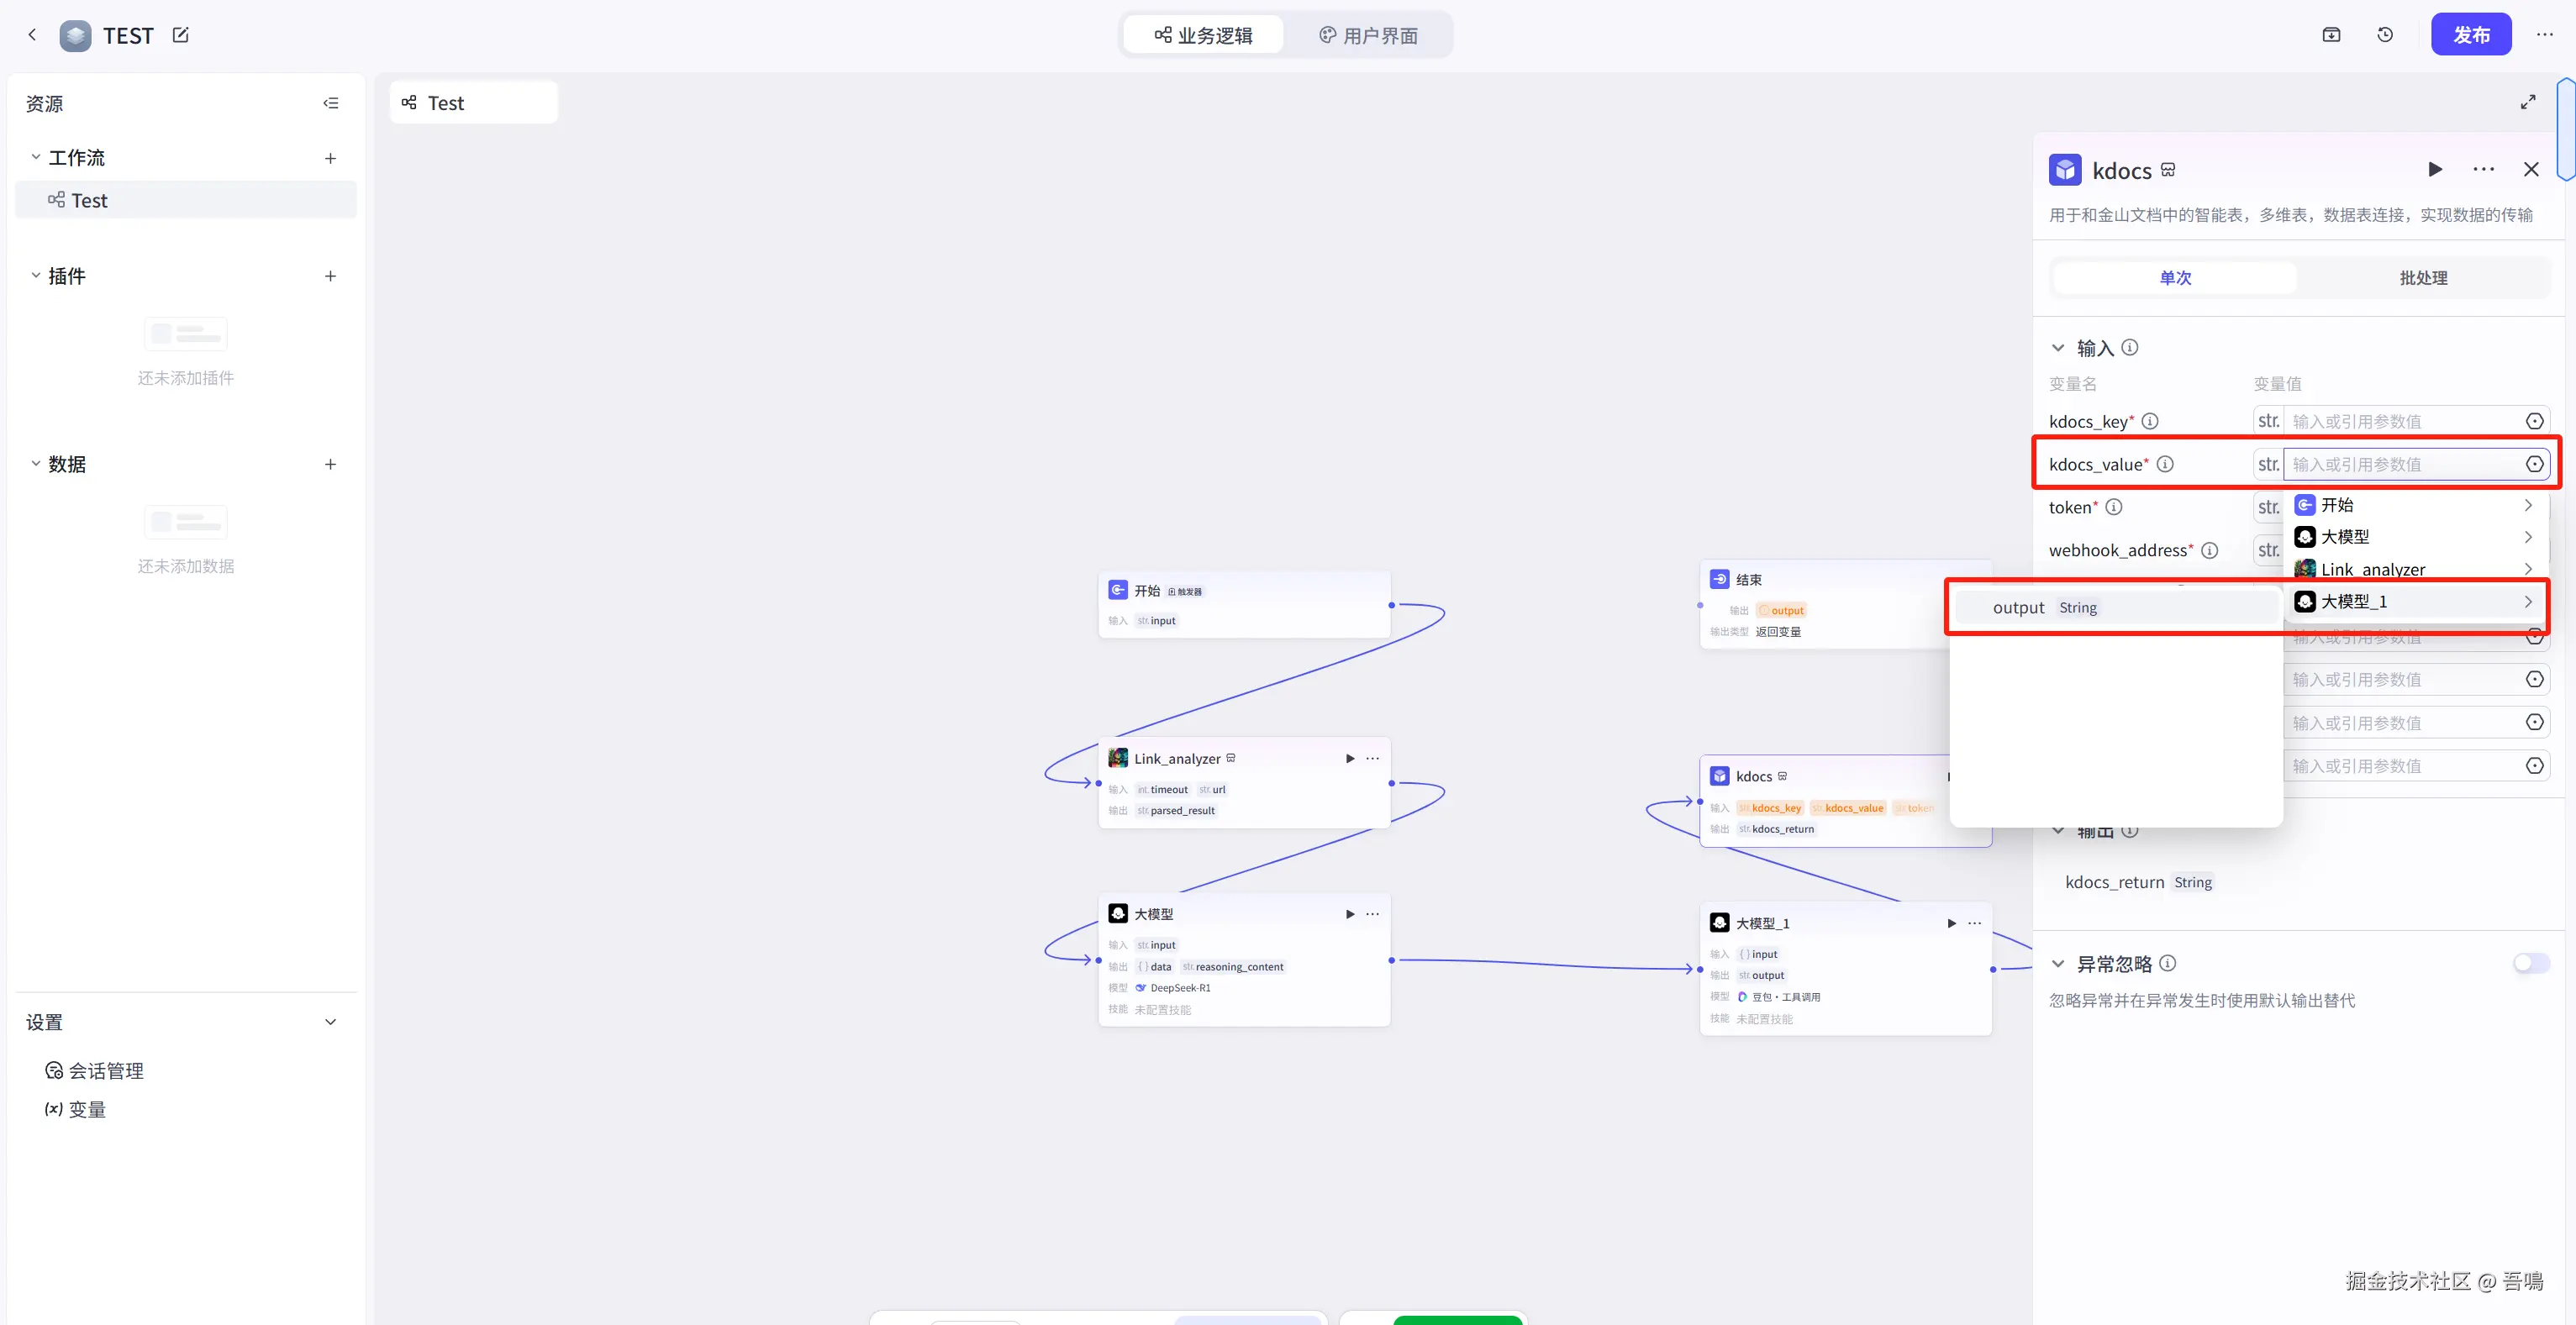This screenshot has width=2576, height=1325.
Task: Add a new workflow with the plus icon
Action: tap(331, 158)
